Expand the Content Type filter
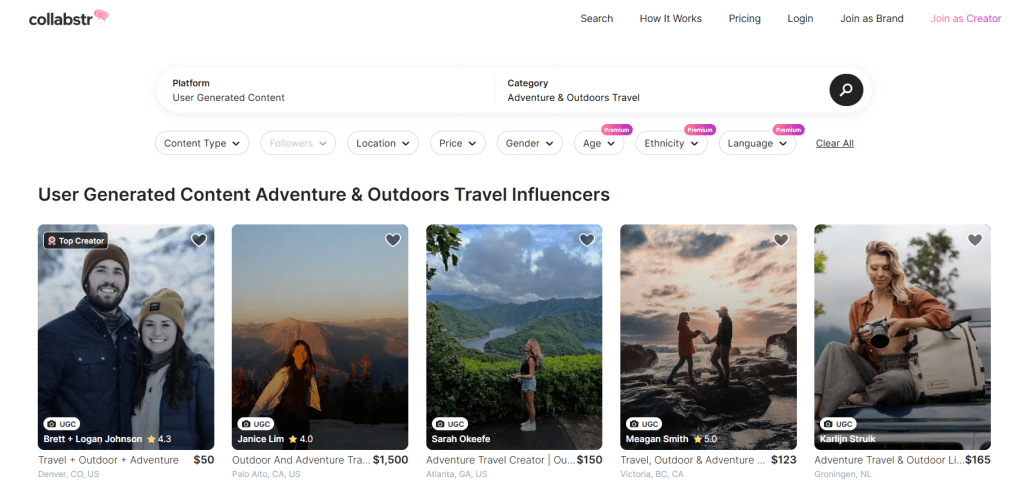Image resolution: width=1023 pixels, height=490 pixels. click(x=202, y=143)
